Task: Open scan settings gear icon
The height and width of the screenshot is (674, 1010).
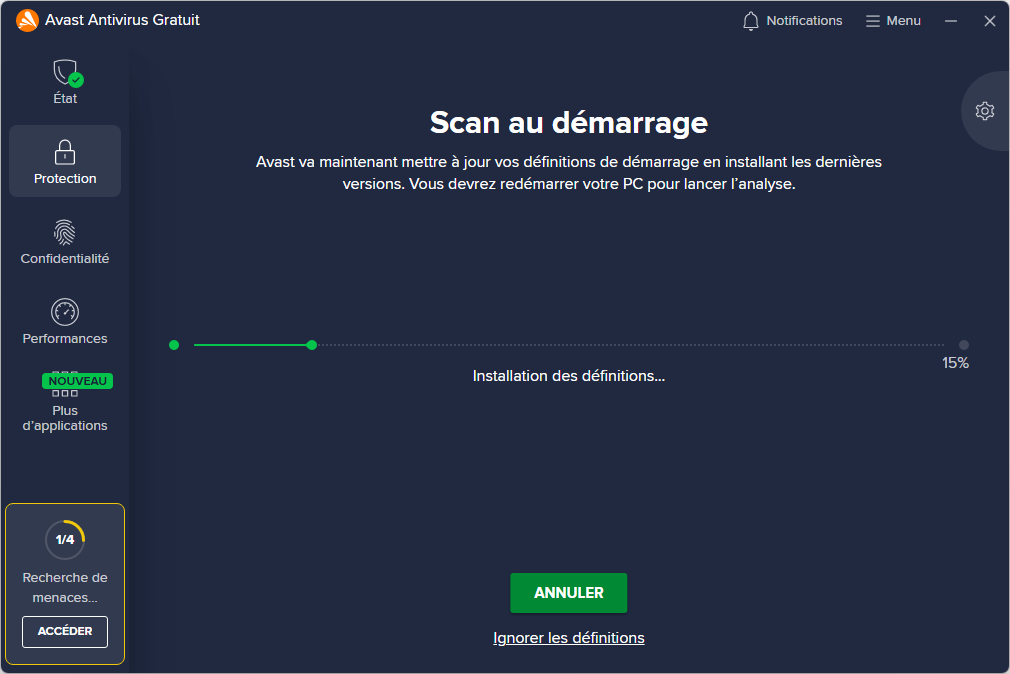Action: pyautogui.click(x=984, y=111)
